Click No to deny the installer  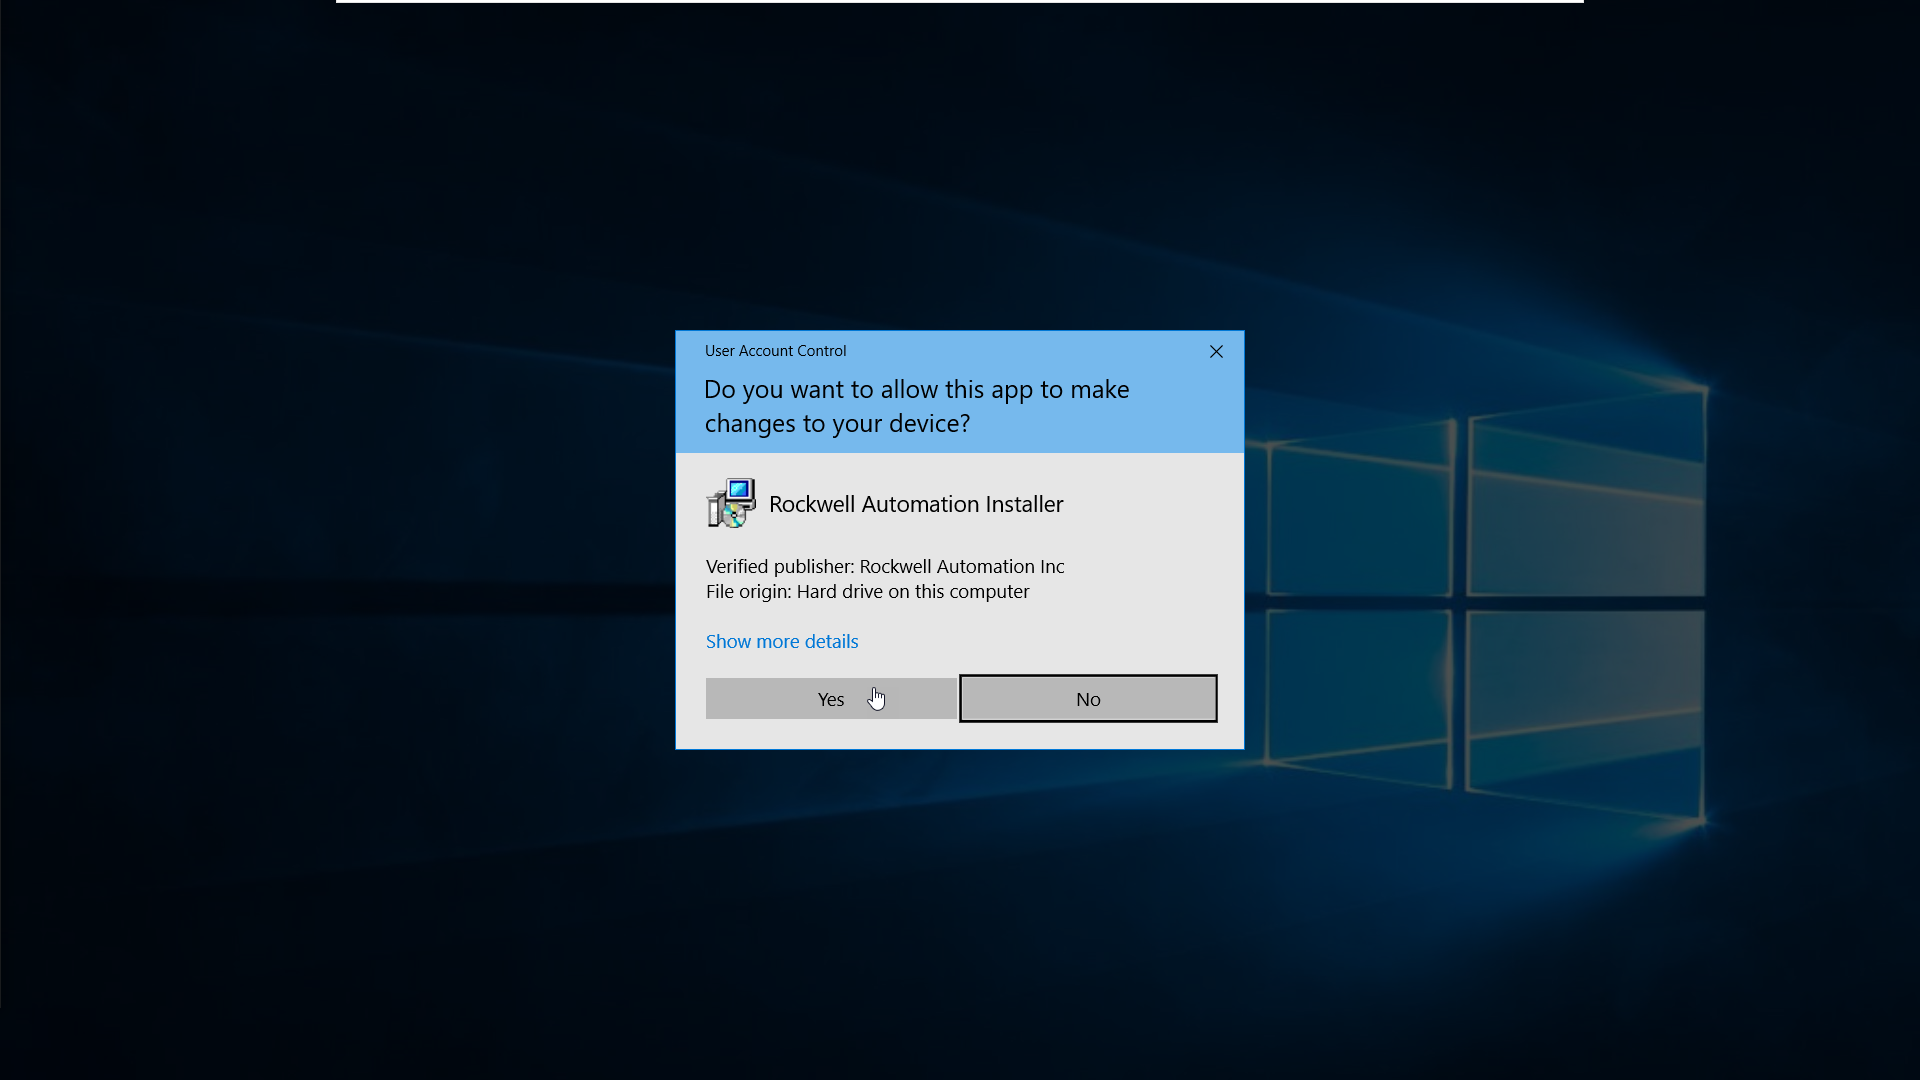tap(1088, 699)
